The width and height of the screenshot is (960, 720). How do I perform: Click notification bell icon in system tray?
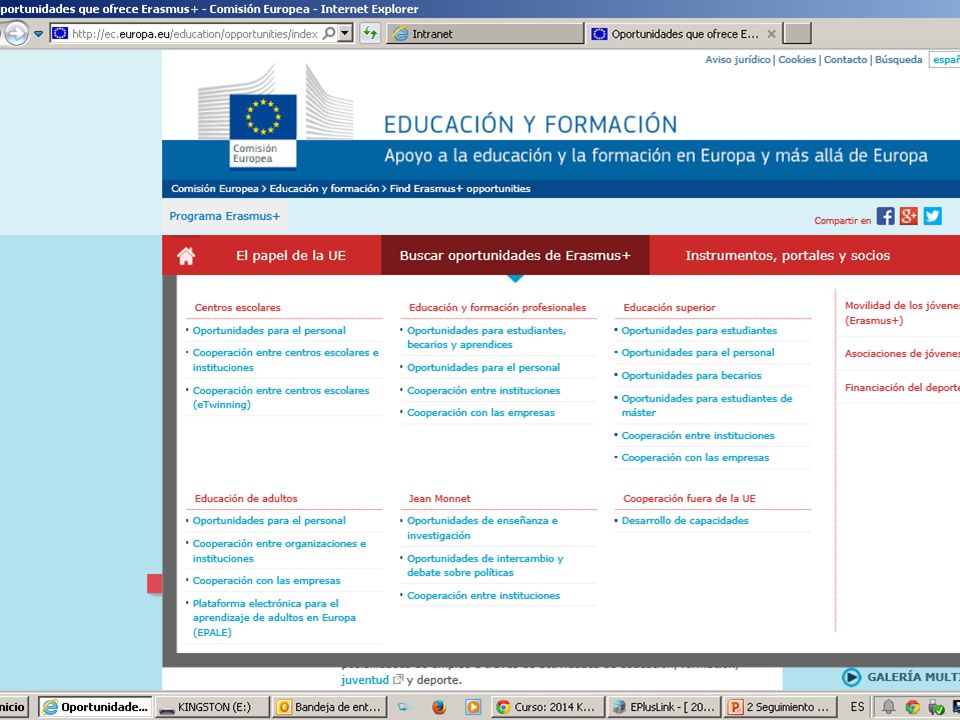888,707
